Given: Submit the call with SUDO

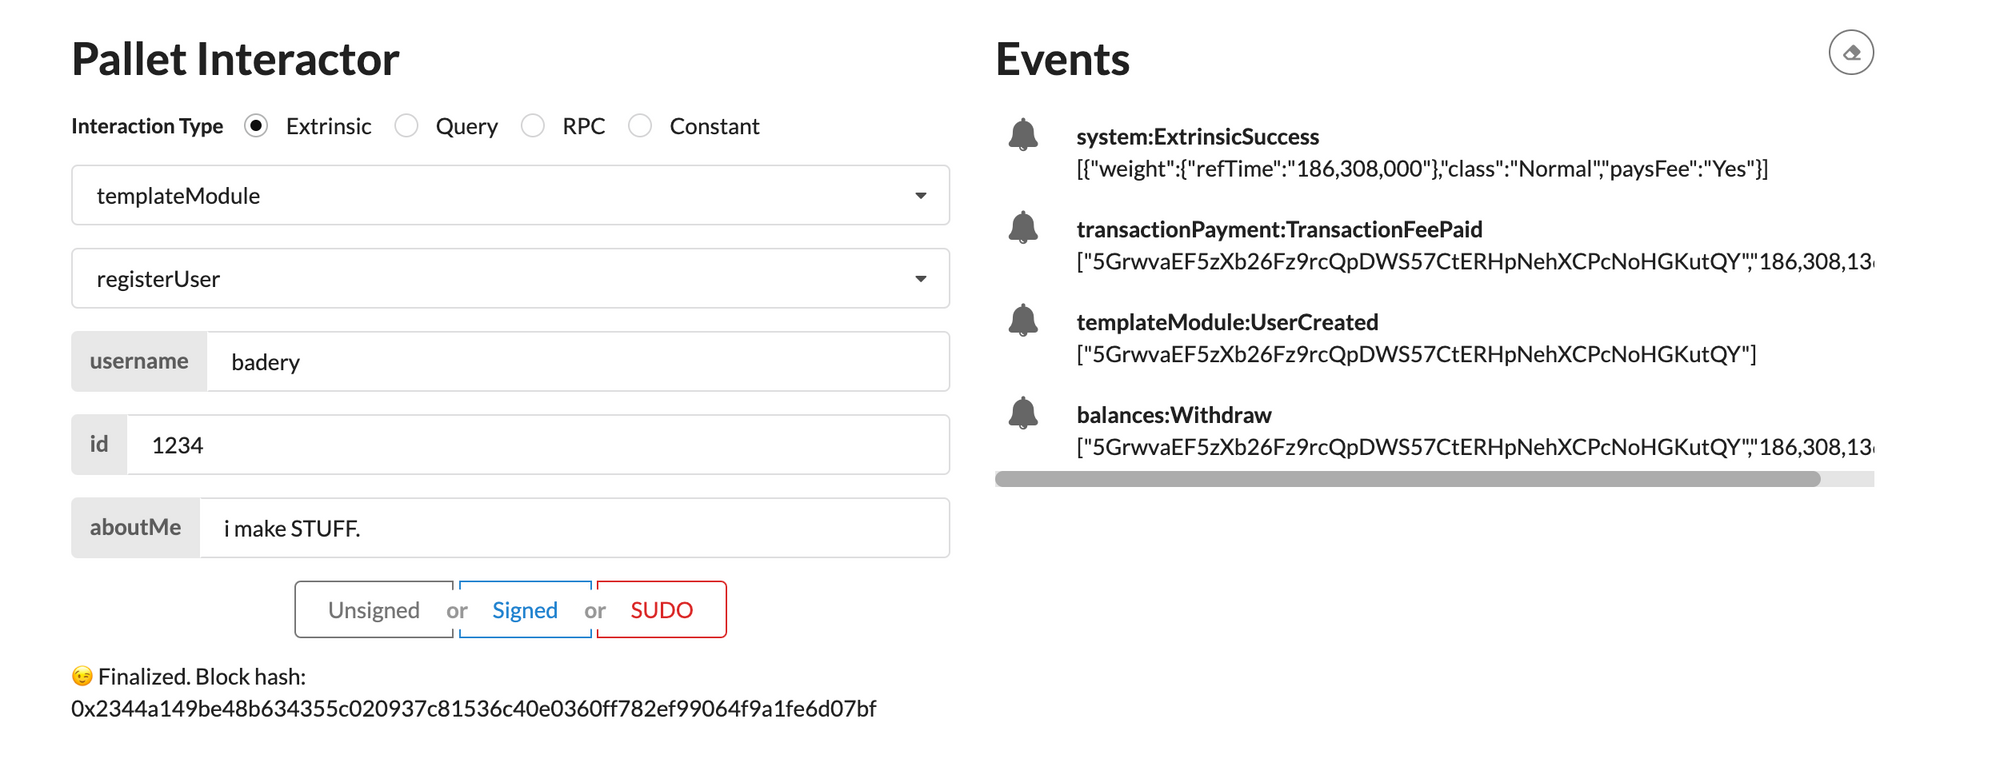Looking at the screenshot, I should tap(661, 610).
